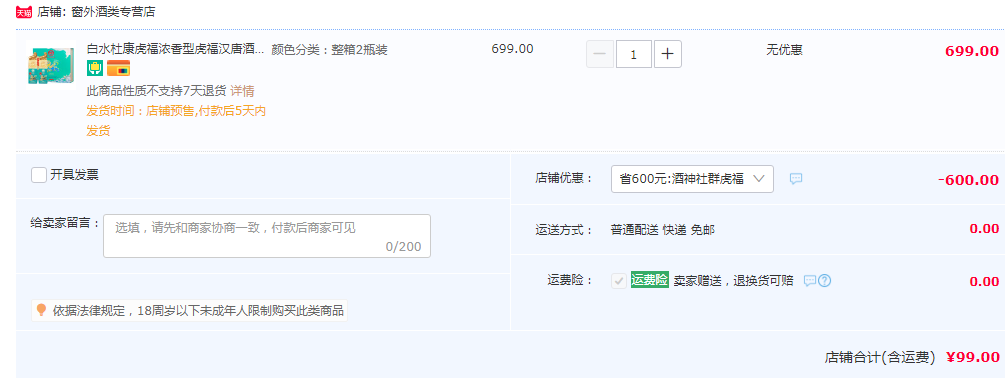Increase quantity with the plus button
Image resolution: width=1005 pixels, height=378 pixels.
coord(667,54)
